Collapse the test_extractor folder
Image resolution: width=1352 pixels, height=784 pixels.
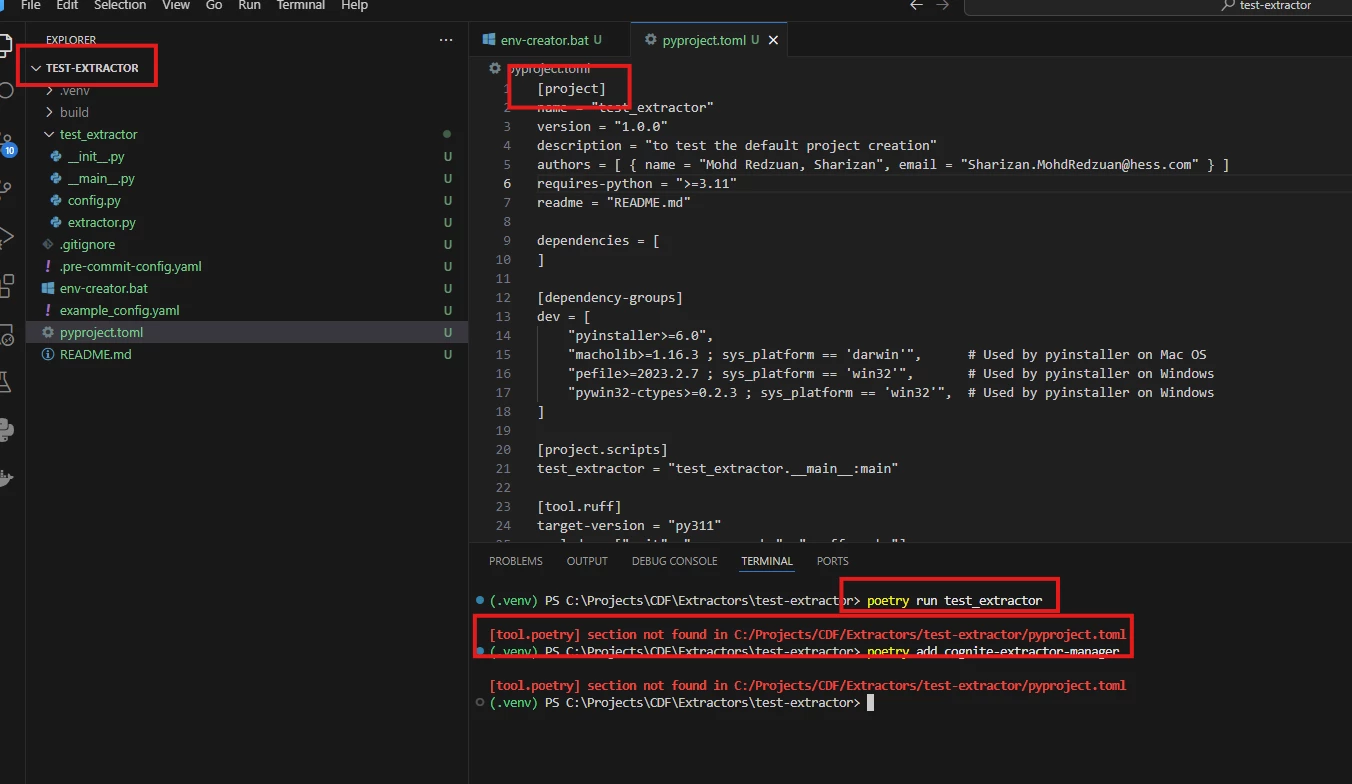coord(98,134)
